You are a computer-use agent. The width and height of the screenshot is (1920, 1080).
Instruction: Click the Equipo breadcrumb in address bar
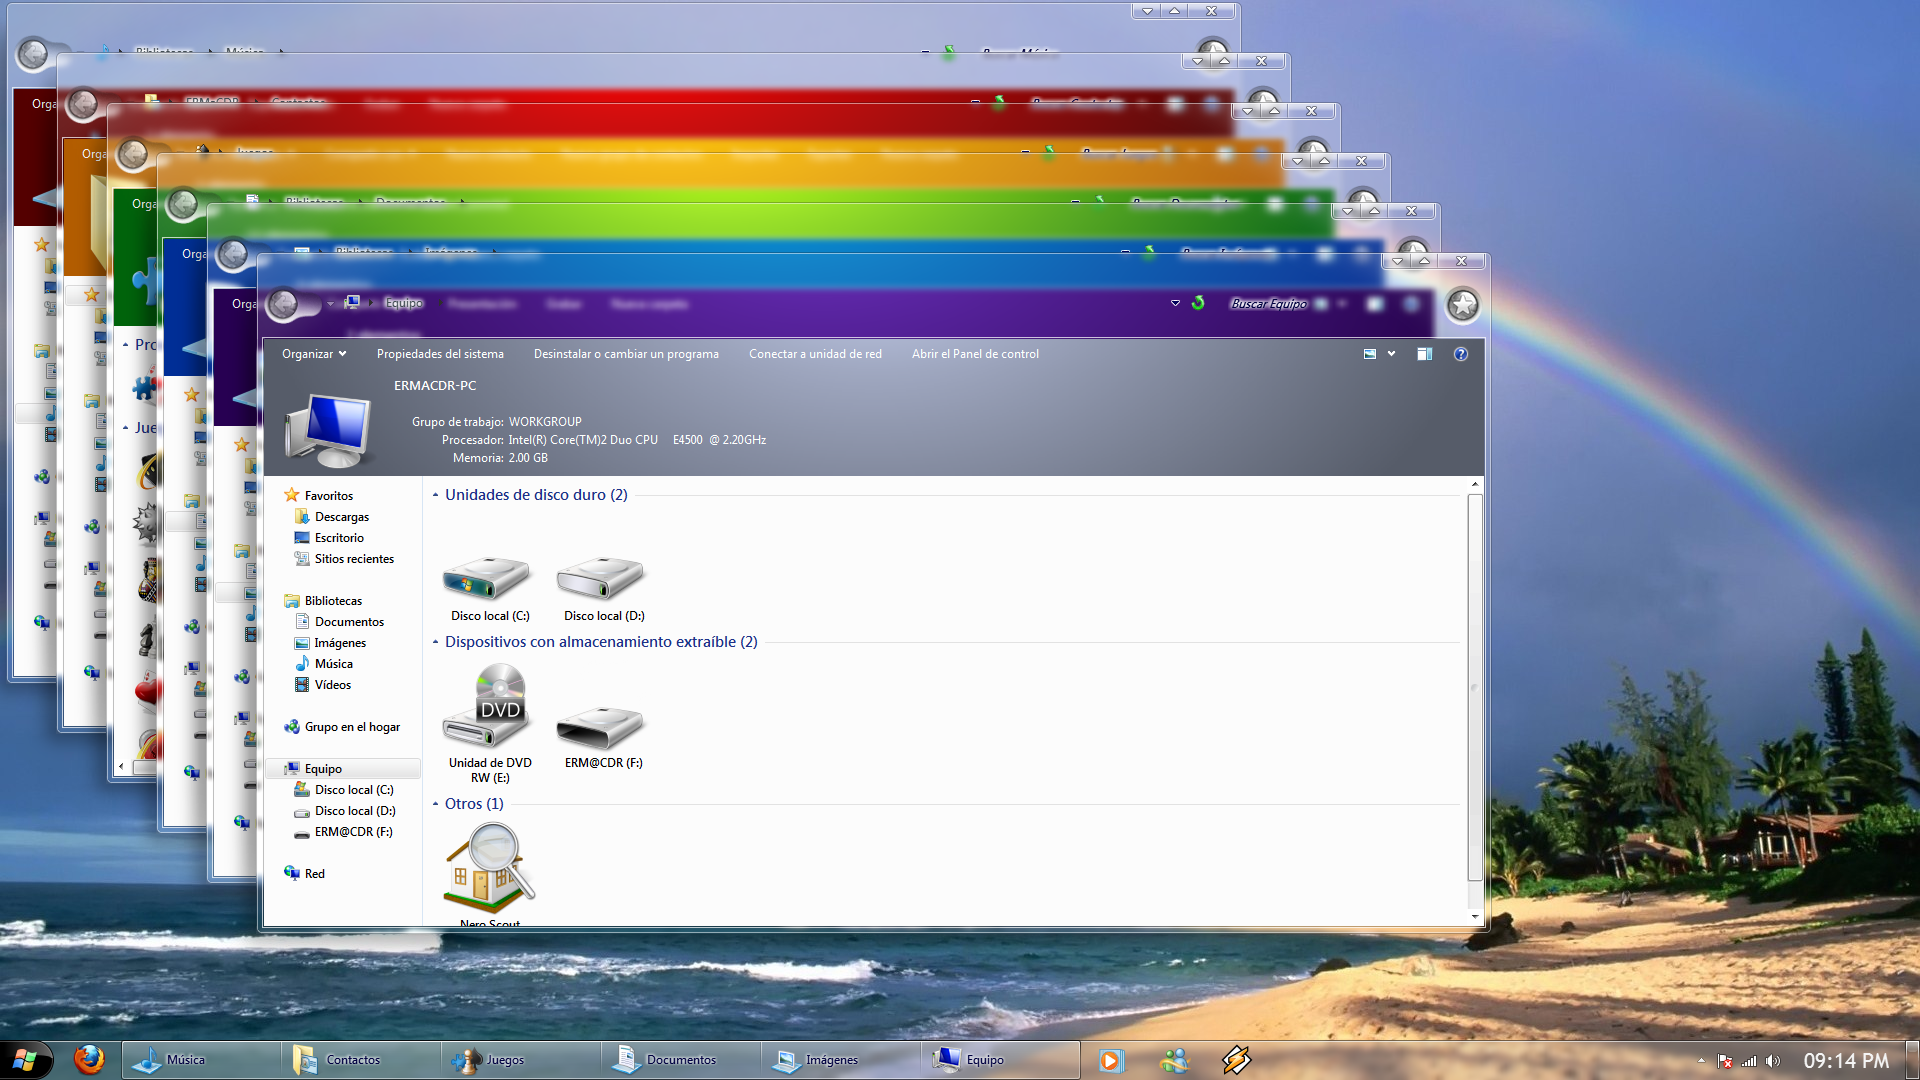[403, 303]
